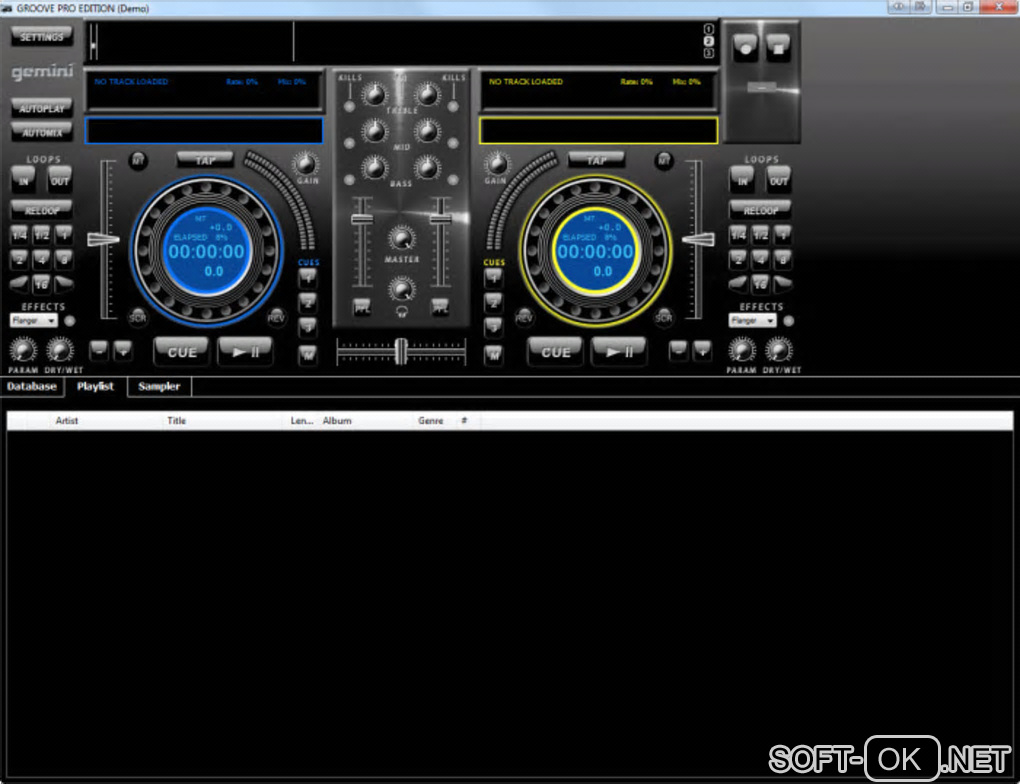
Task: Click right deck play/pause button
Action: 619,351
